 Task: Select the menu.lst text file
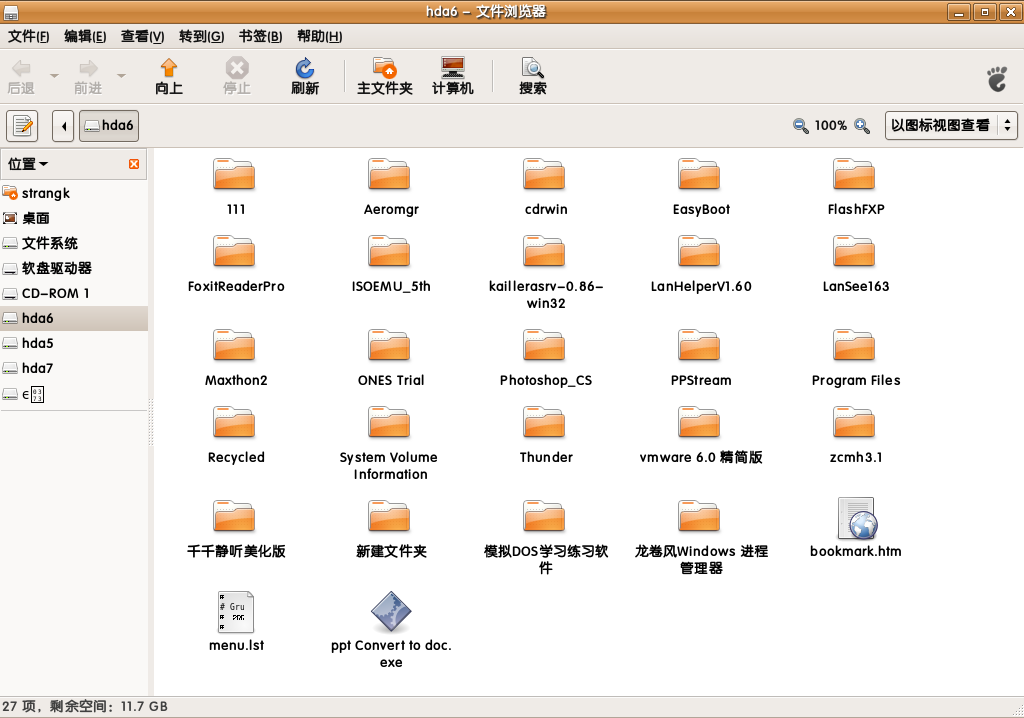pyautogui.click(x=236, y=612)
